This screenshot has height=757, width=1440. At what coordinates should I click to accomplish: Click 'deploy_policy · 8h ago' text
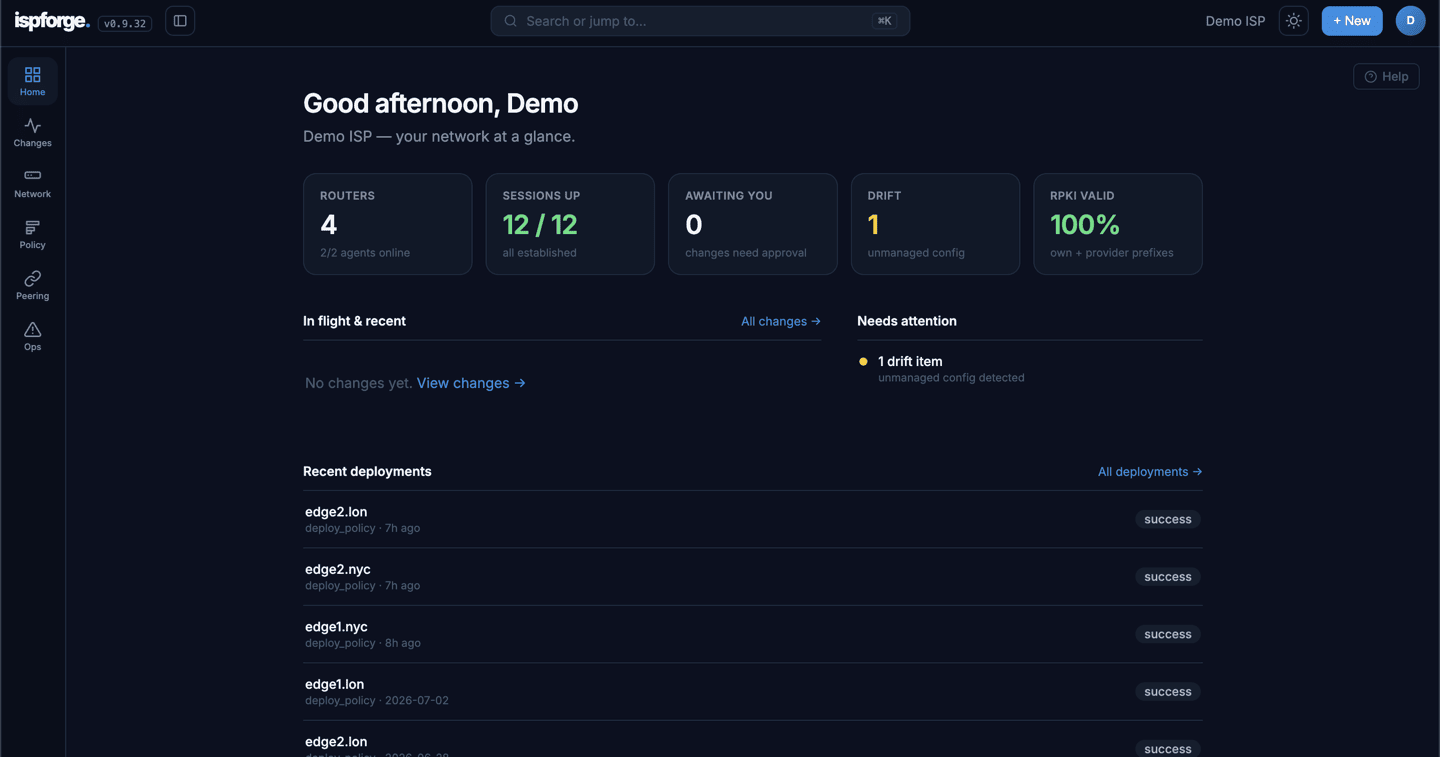click(x=363, y=643)
